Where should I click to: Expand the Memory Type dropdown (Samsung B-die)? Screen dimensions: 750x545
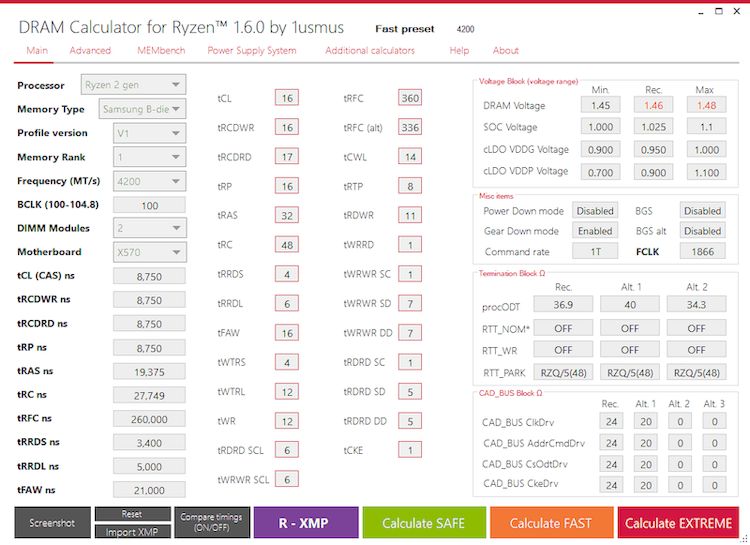click(142, 109)
